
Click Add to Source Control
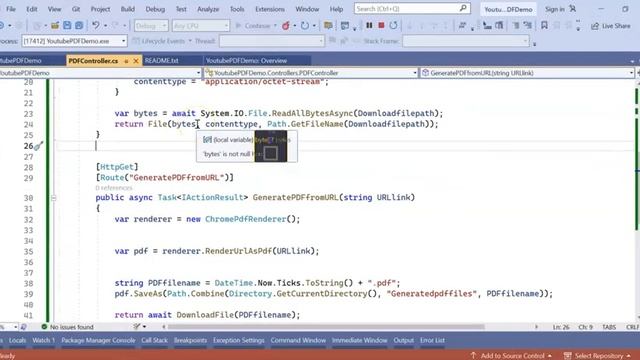[512, 356]
